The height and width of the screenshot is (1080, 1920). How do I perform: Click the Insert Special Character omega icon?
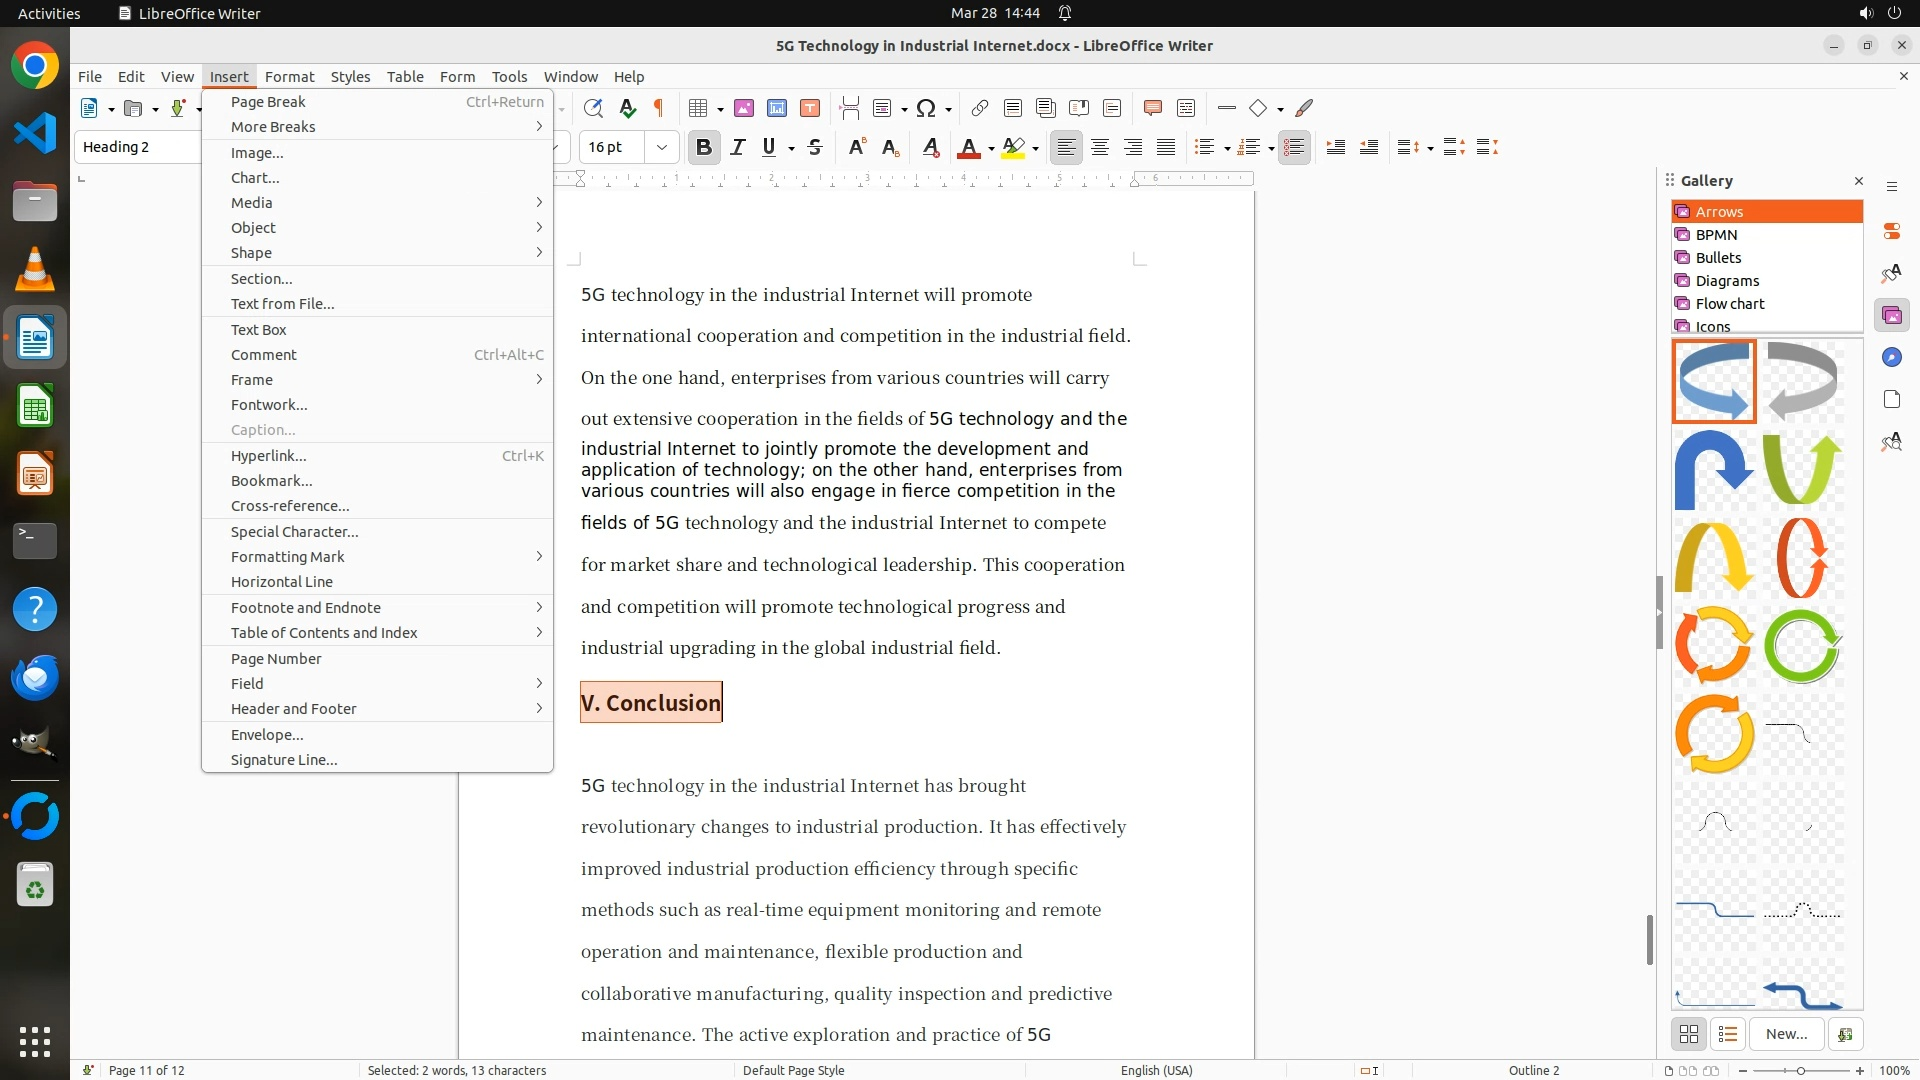tap(926, 108)
